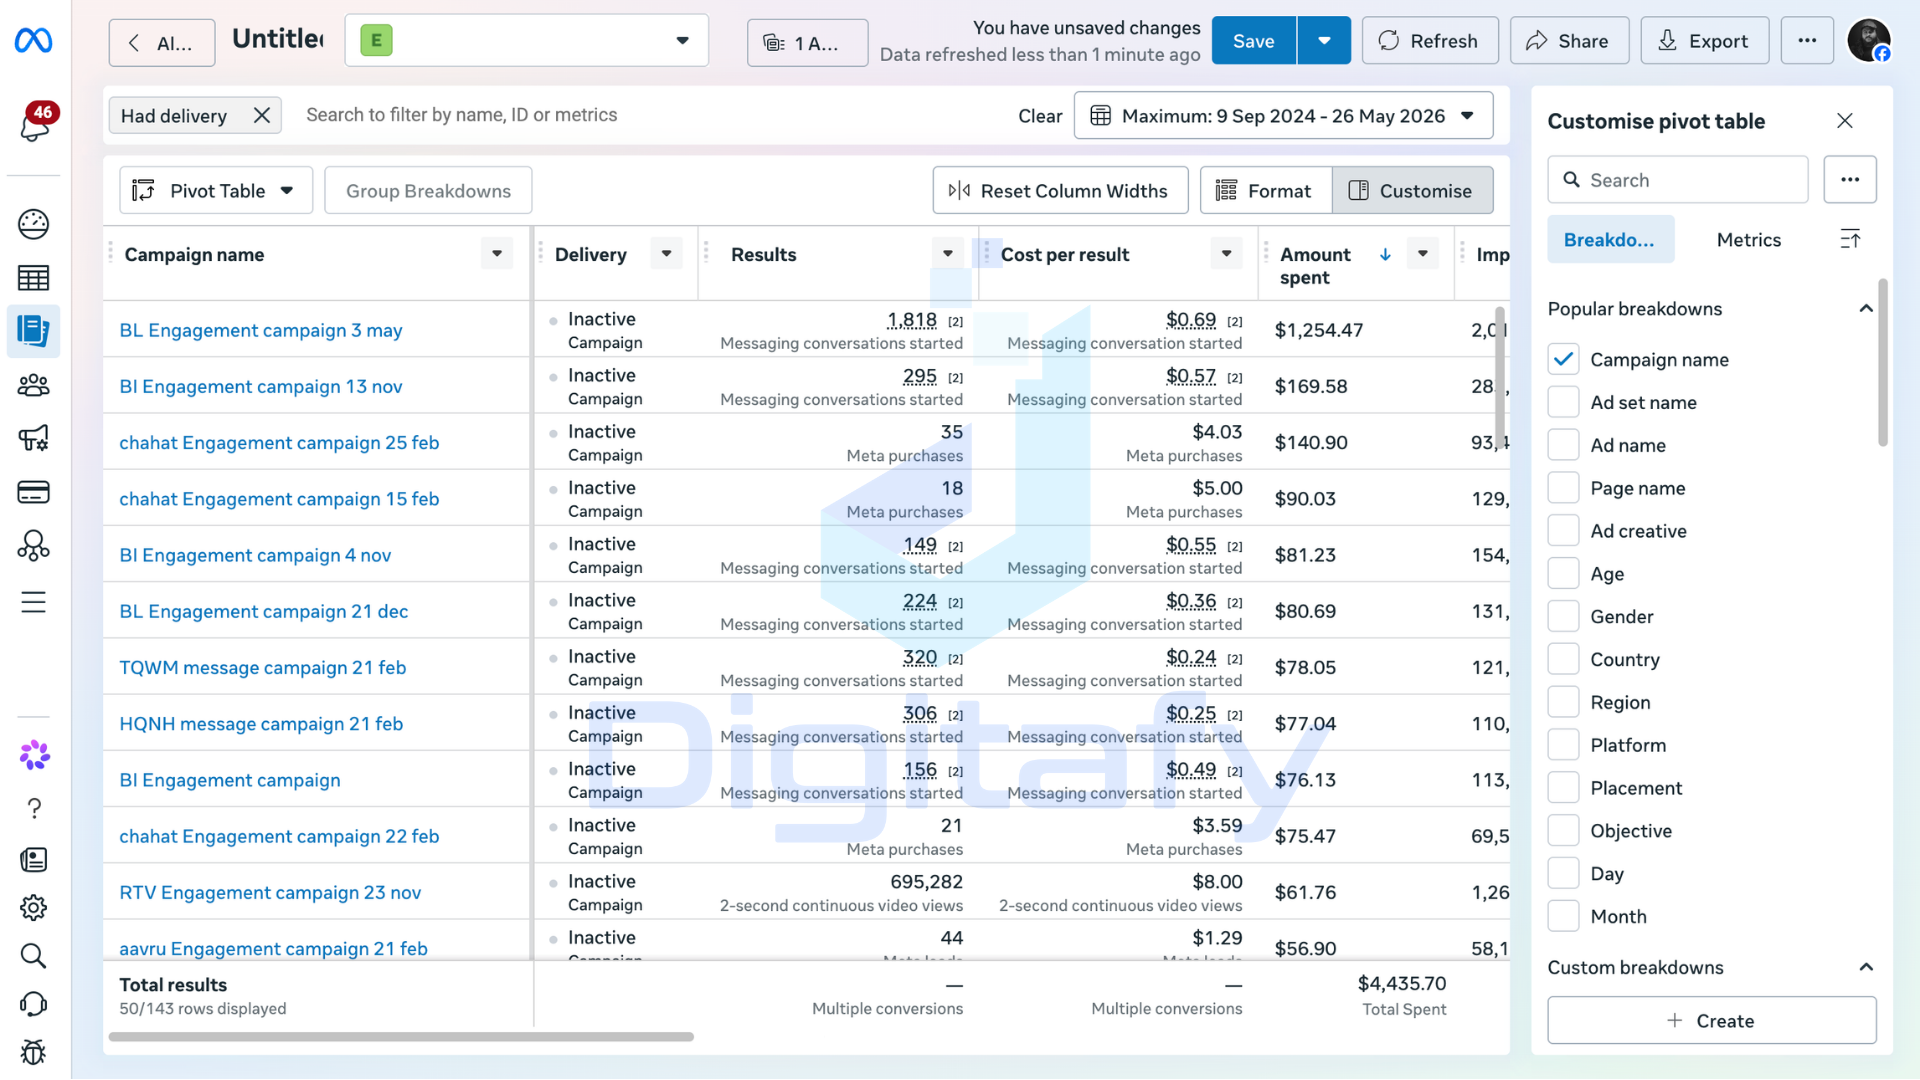This screenshot has height=1080, width=1920.
Task: Open the top bar three-dots menu
Action: [1807, 41]
